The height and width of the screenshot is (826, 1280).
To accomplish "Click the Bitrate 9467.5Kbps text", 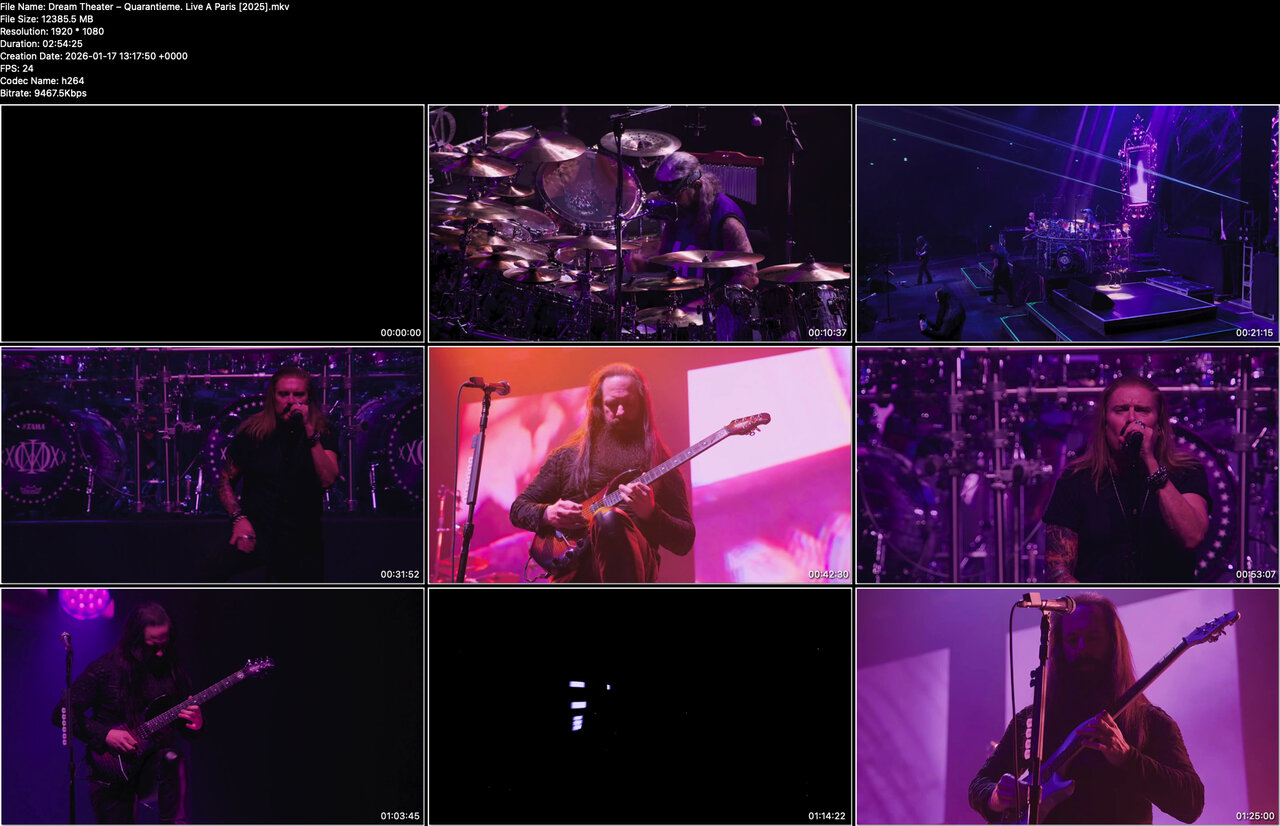I will pyautogui.click(x=43, y=93).
